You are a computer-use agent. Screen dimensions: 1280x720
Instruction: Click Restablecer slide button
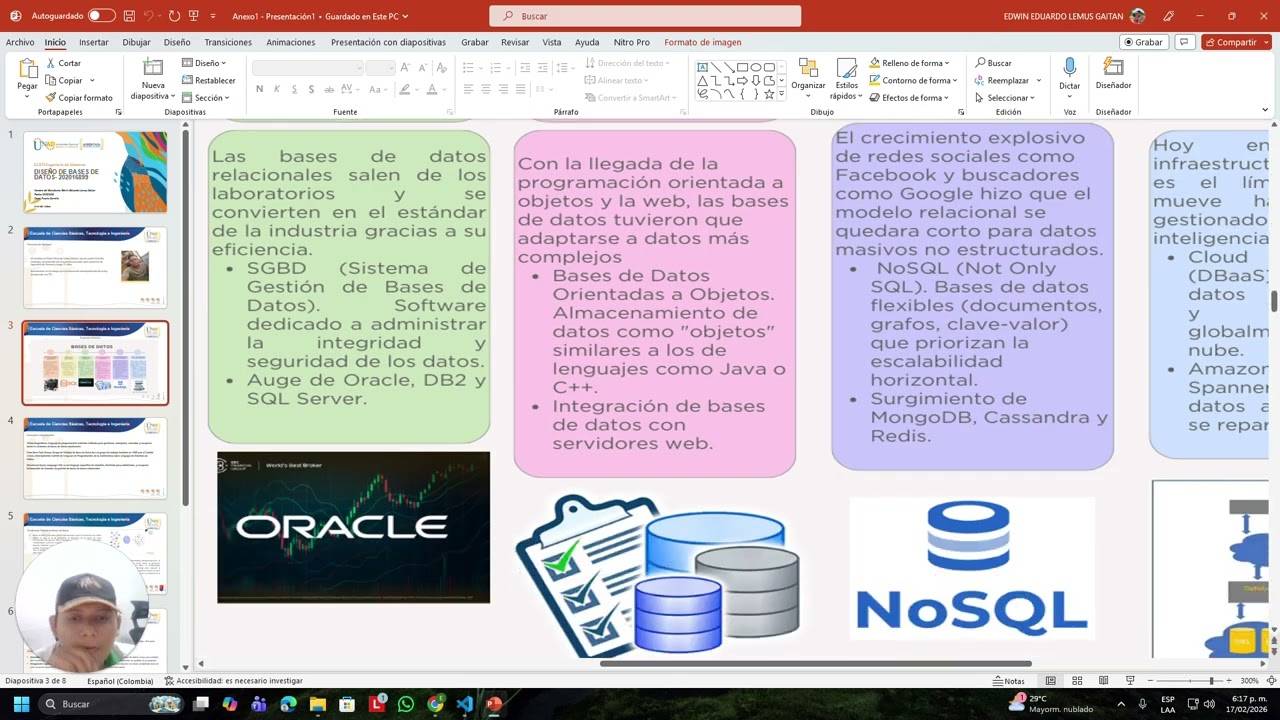[208, 80]
